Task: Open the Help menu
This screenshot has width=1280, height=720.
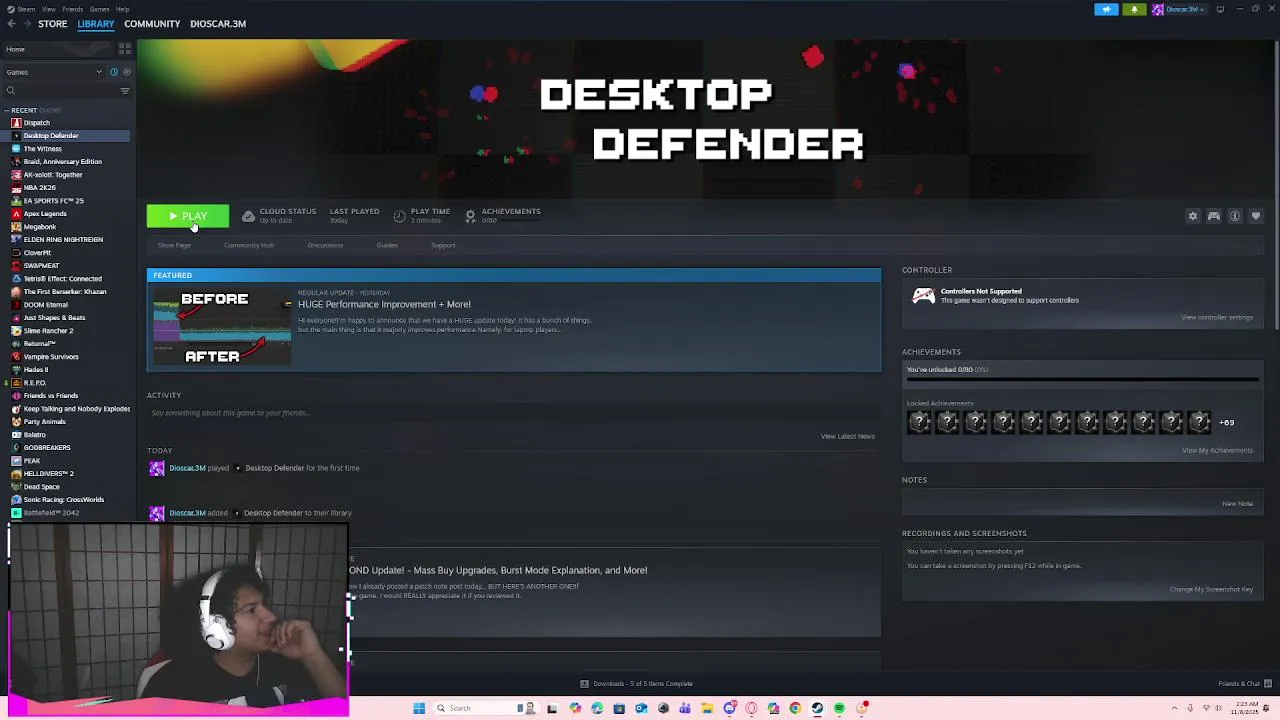Action: coord(122,9)
